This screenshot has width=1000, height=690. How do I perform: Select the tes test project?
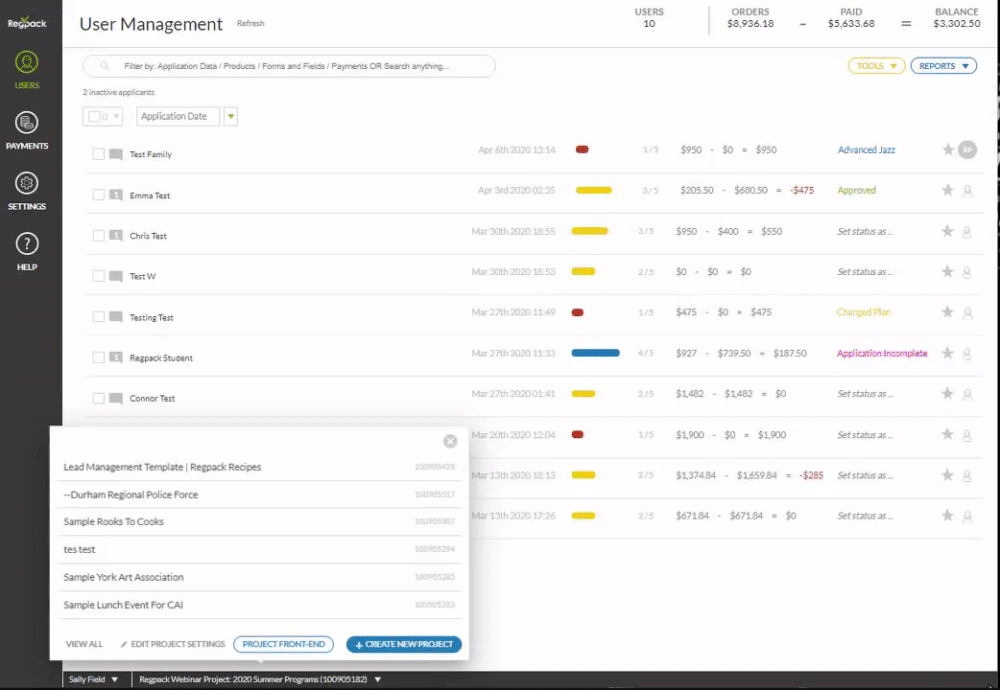(259, 549)
